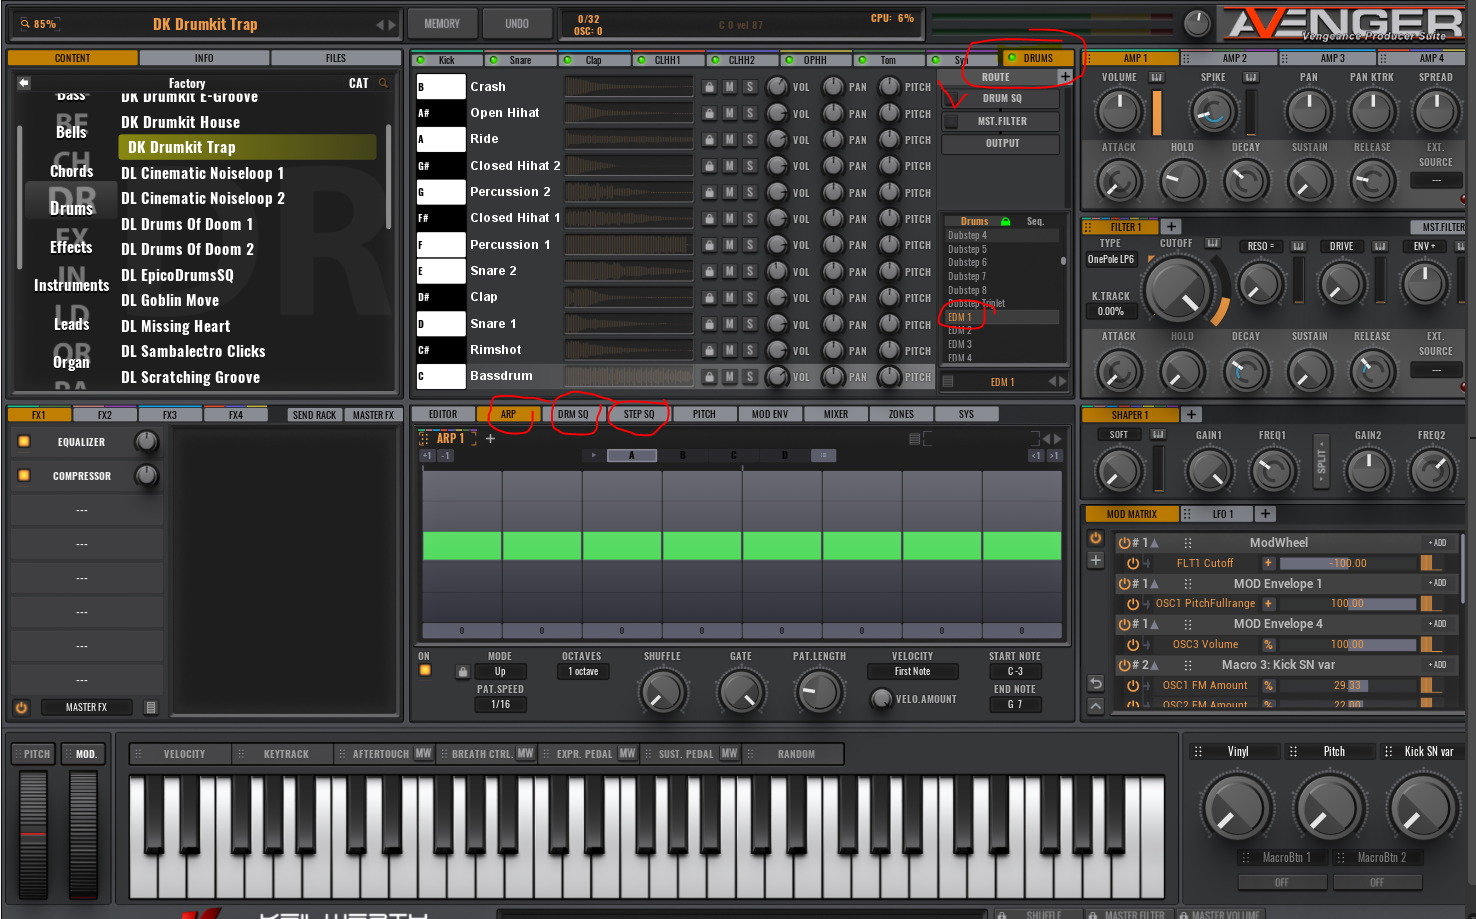Screen dimensions: 1476x919
Task: Add an arpeggiator with the plus beside ARP 1
Action: [490, 438]
